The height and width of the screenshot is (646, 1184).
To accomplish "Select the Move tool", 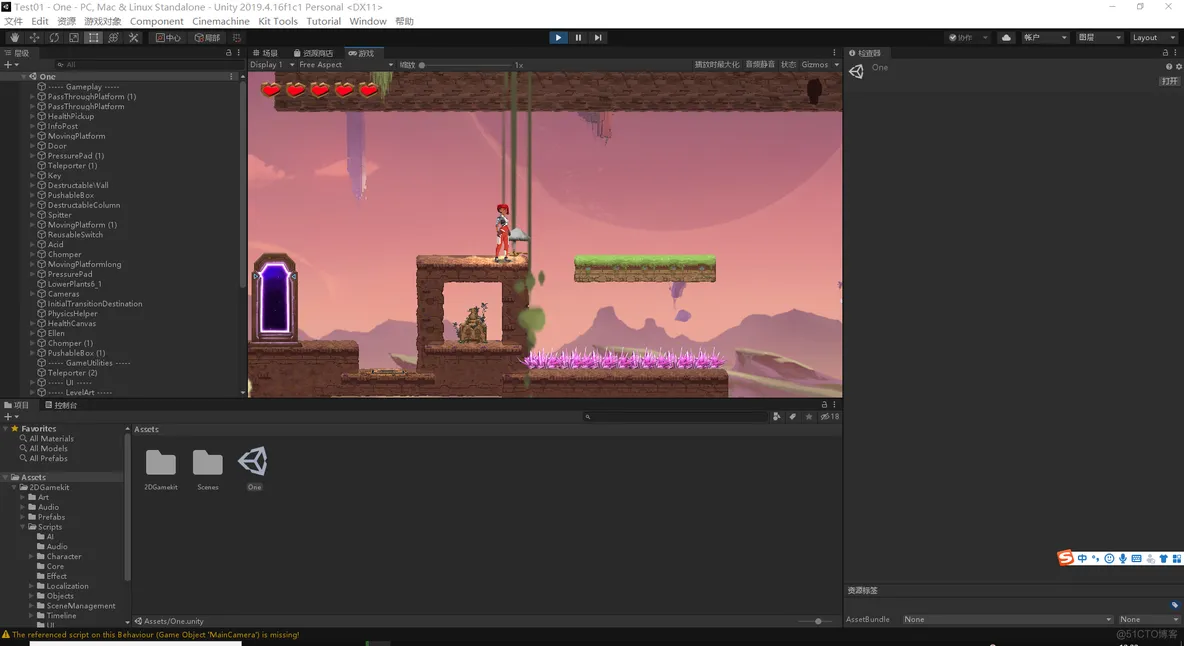I will (34, 38).
